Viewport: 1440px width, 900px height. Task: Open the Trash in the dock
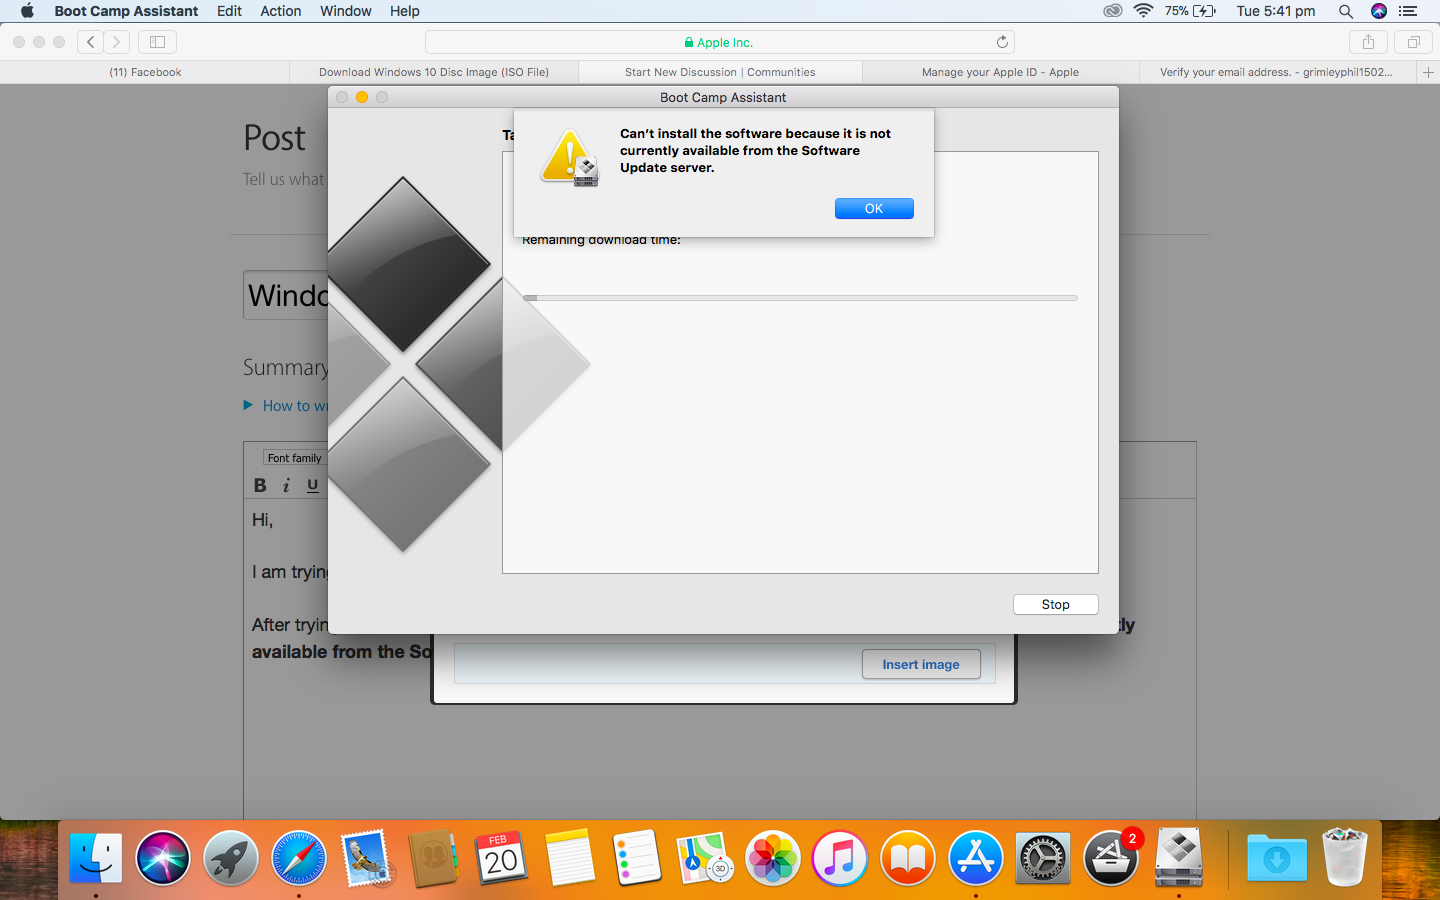coord(1344,859)
